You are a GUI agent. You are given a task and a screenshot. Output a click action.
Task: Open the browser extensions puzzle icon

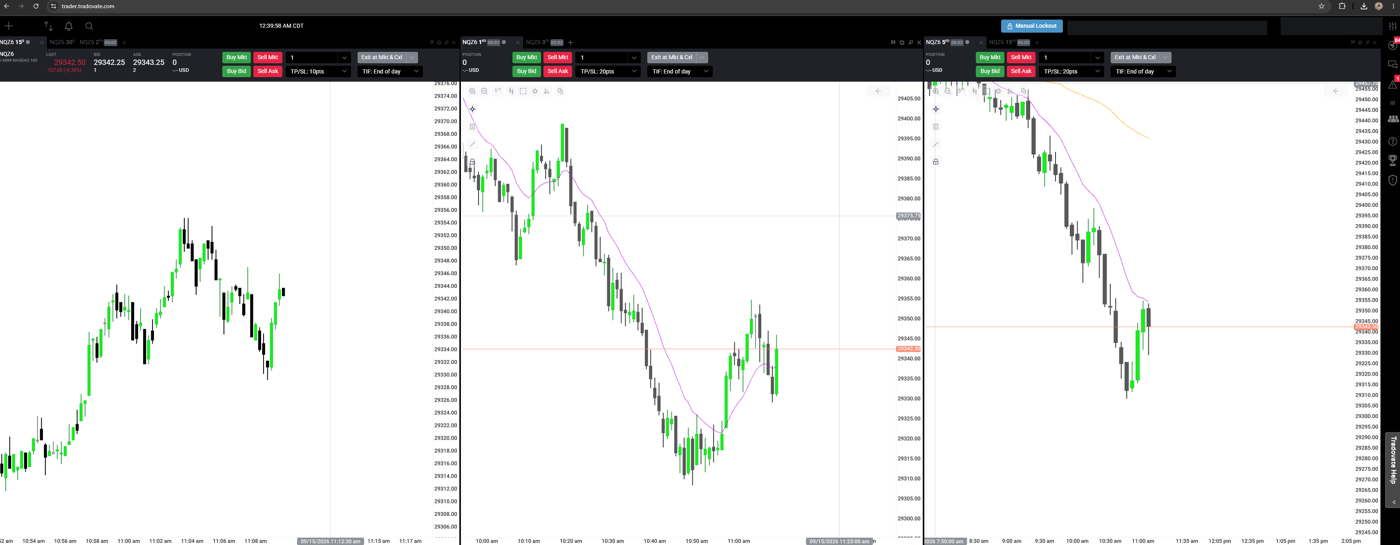tap(1342, 6)
